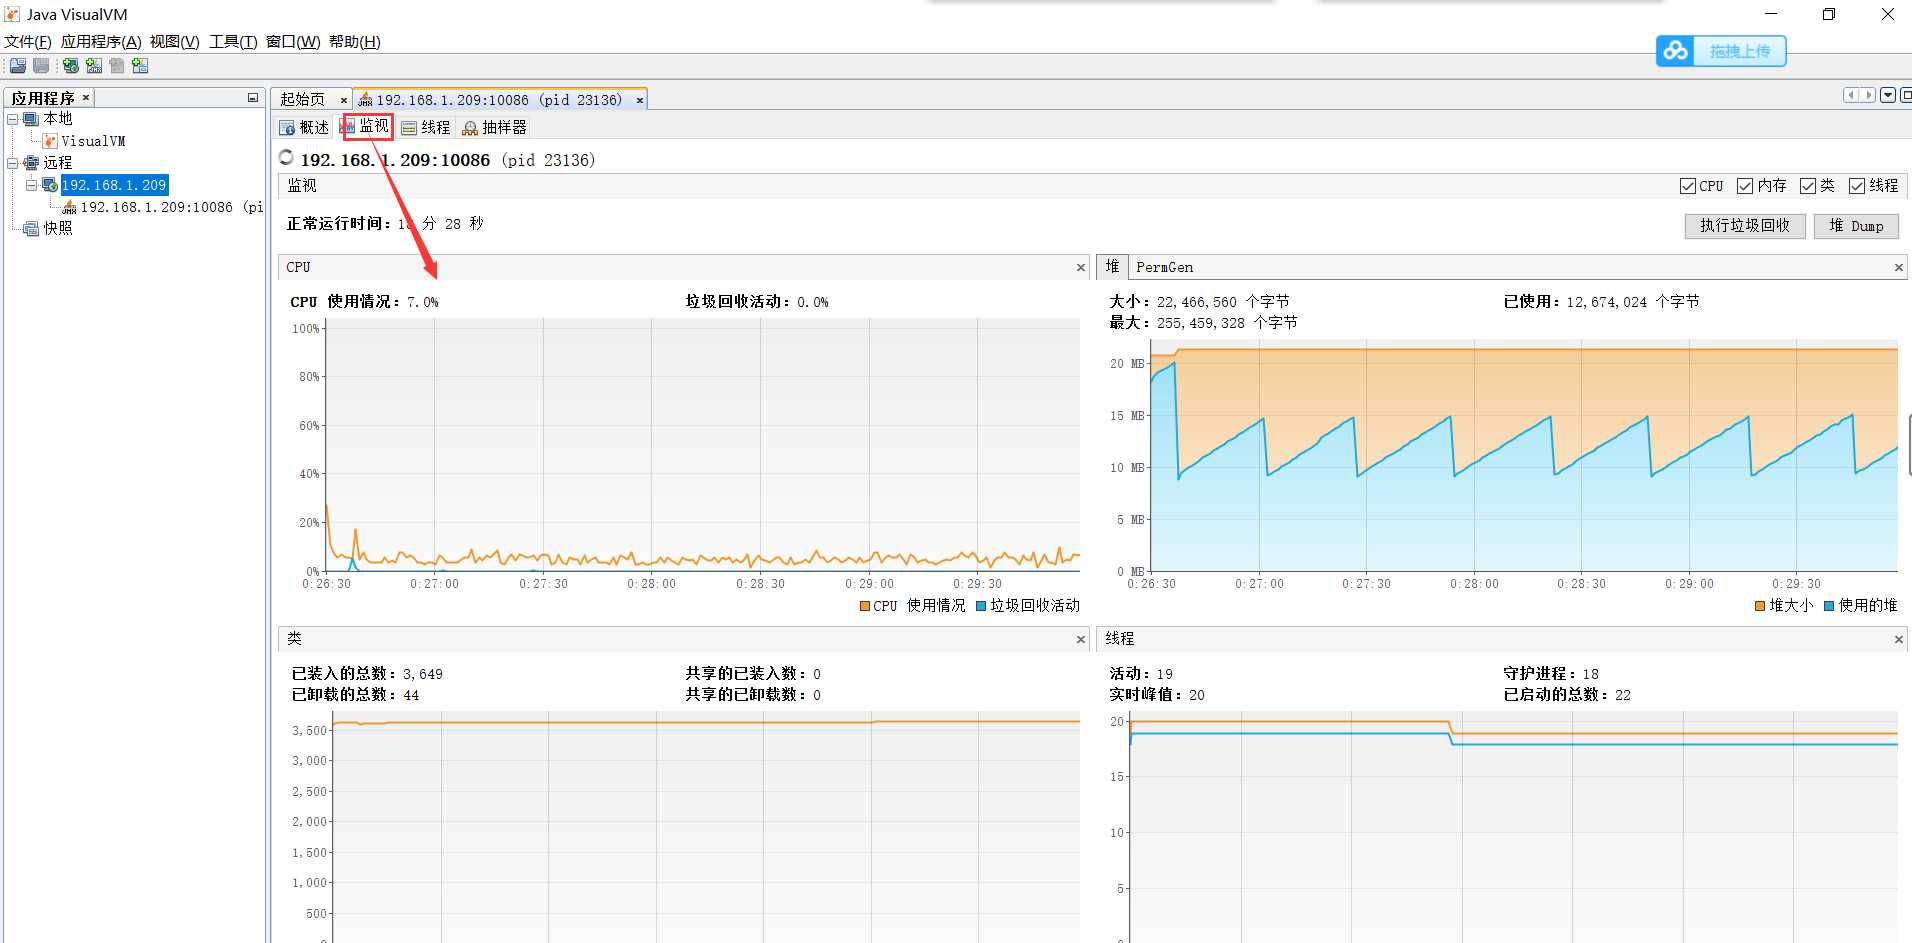
Task: Close the 类 chart panel
Action: point(1080,639)
